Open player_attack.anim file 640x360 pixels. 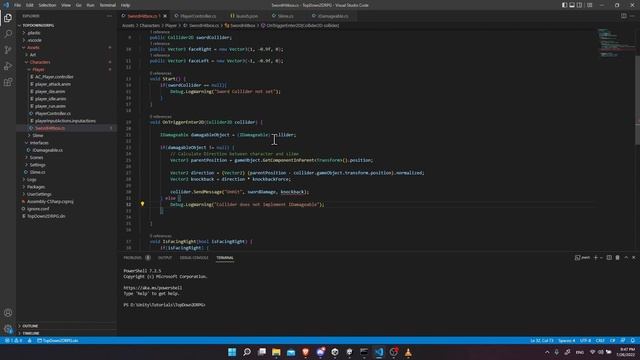click(x=67, y=84)
